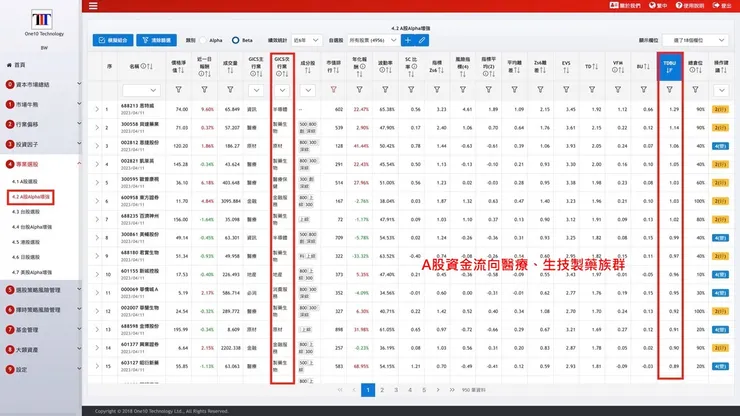Switch language via 繁中 in top bar
The height and width of the screenshot is (416, 740).
coord(658,6)
